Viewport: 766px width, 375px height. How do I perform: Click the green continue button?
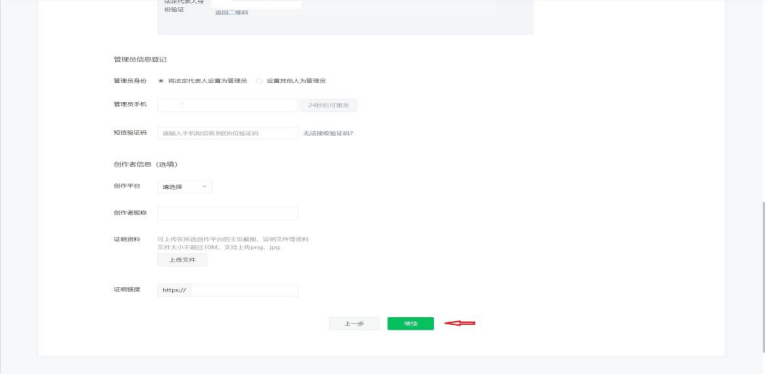[410, 323]
